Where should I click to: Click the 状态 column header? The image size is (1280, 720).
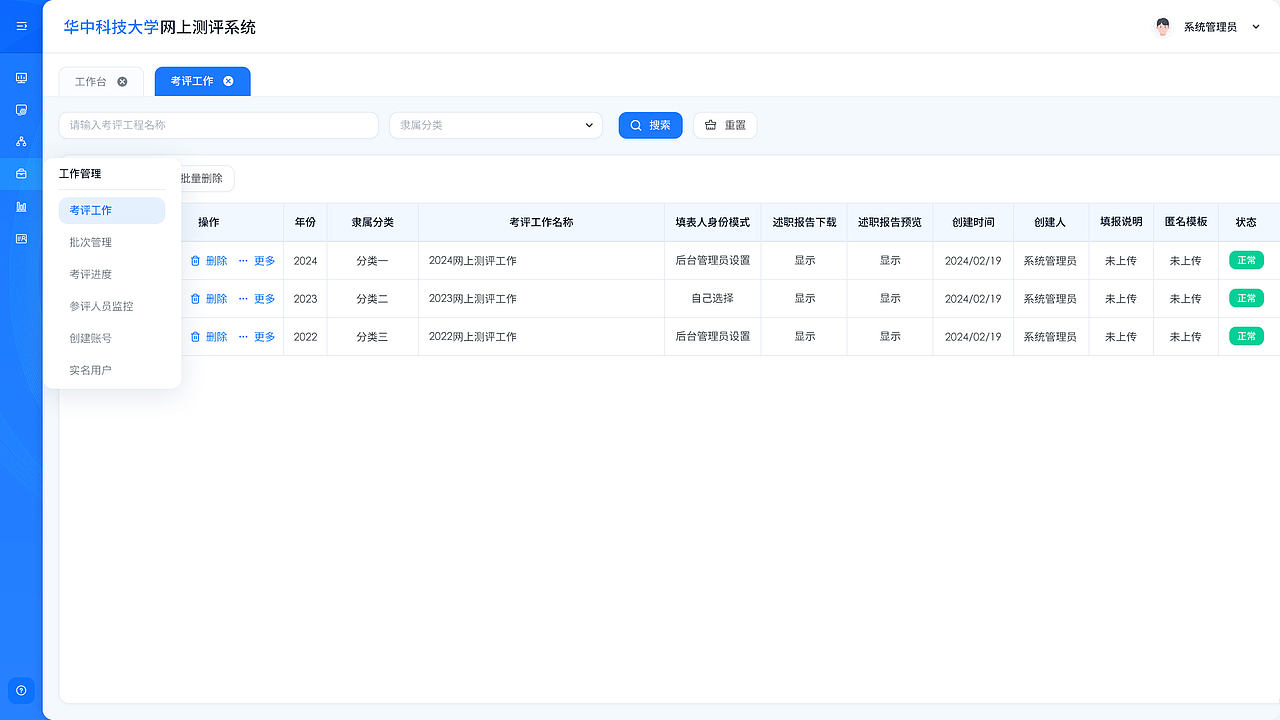pos(1246,222)
